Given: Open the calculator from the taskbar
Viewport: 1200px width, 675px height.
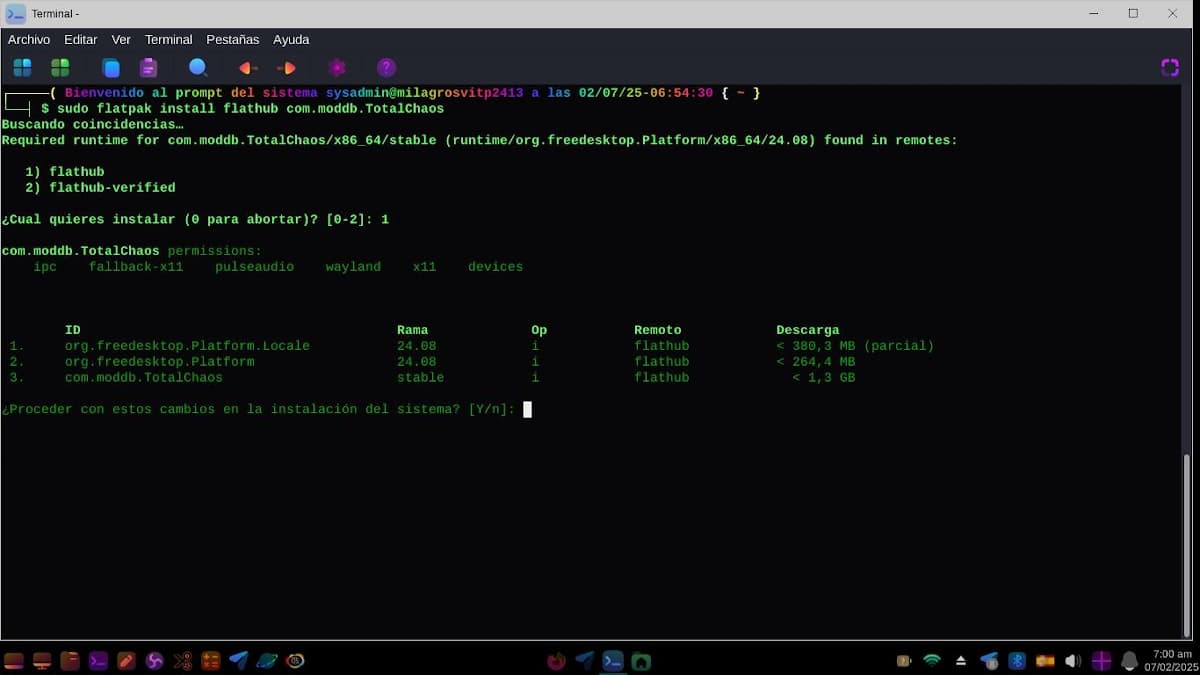Looking at the screenshot, I should [x=210, y=661].
